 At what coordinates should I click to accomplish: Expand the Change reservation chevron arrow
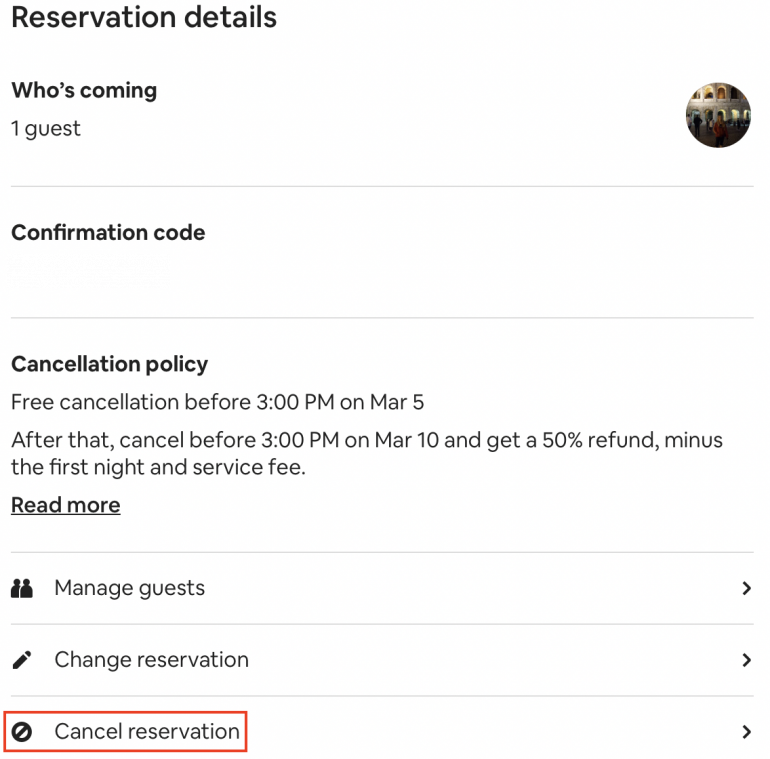click(x=746, y=660)
